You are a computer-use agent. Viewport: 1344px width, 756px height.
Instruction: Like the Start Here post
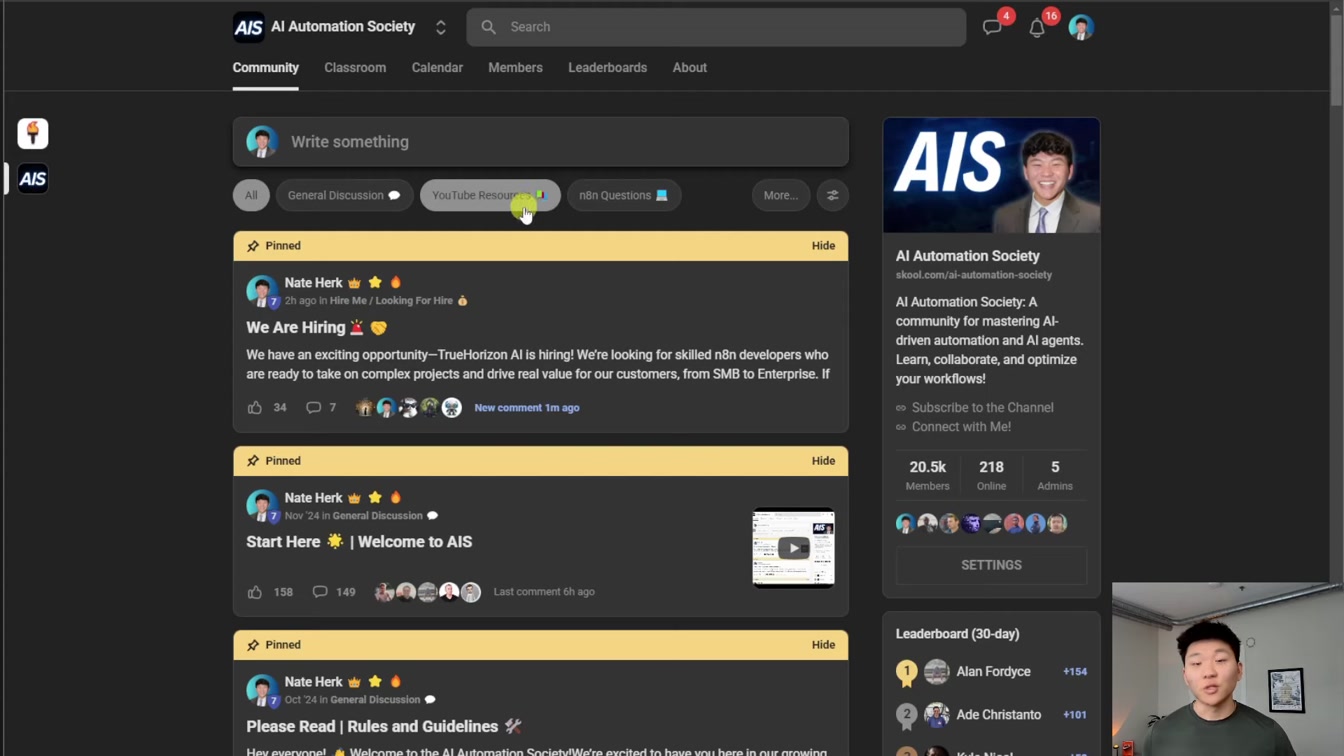[255, 592]
